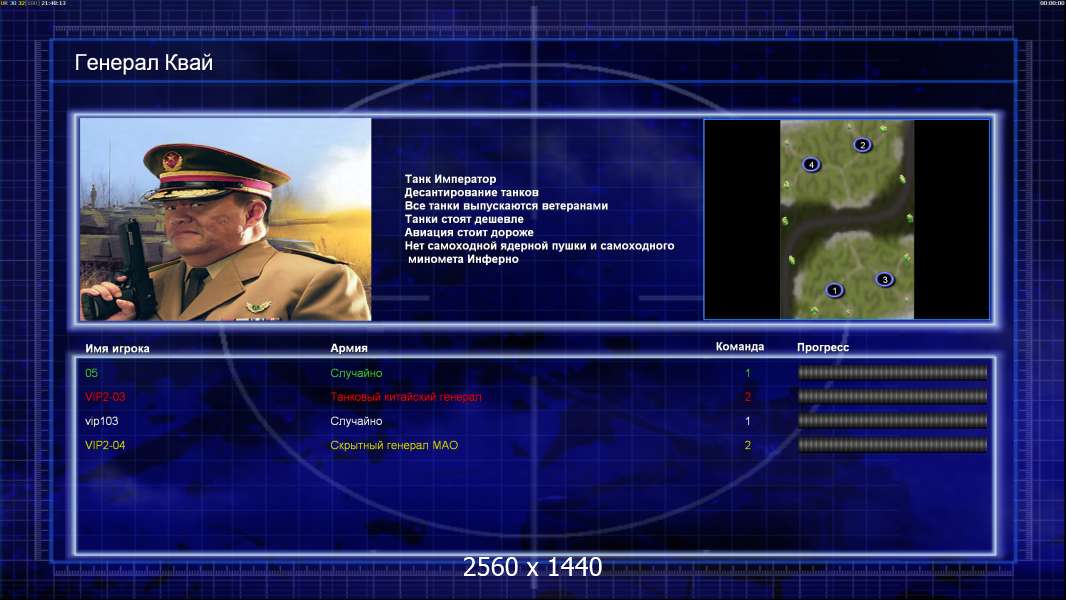Click 'Все танки выпускаются ветеранами' line
Screen dimensions: 1066x600
(506, 205)
